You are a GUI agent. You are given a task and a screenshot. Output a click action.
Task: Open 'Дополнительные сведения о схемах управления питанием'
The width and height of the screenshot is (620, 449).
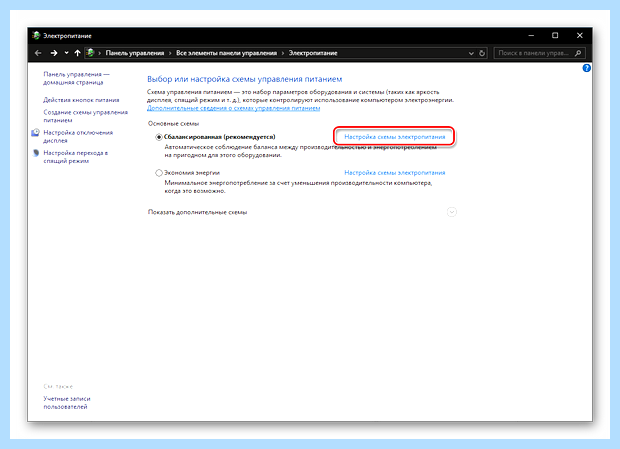coord(233,108)
